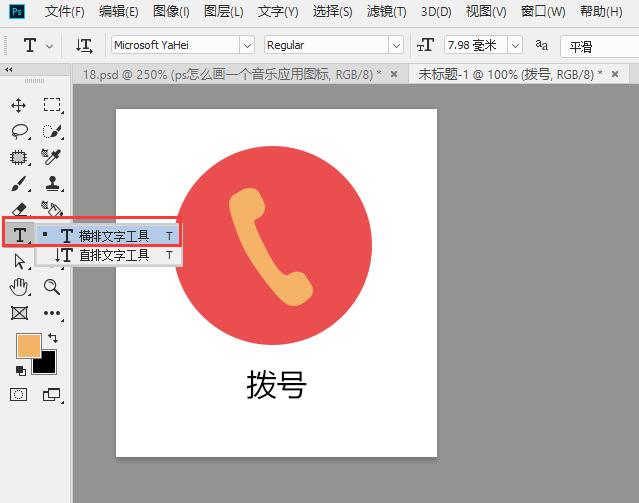Open the 帮助(H) menu

(601, 11)
